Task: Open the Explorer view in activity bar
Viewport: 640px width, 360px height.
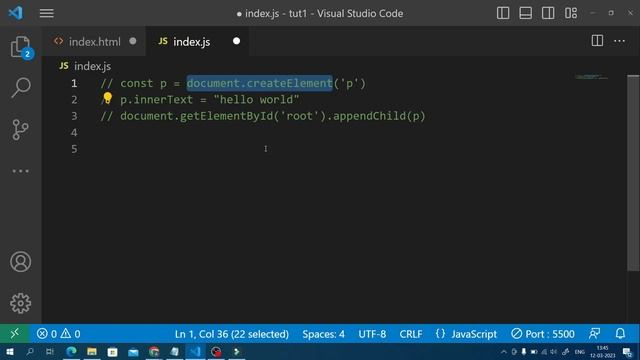Action: [20, 47]
